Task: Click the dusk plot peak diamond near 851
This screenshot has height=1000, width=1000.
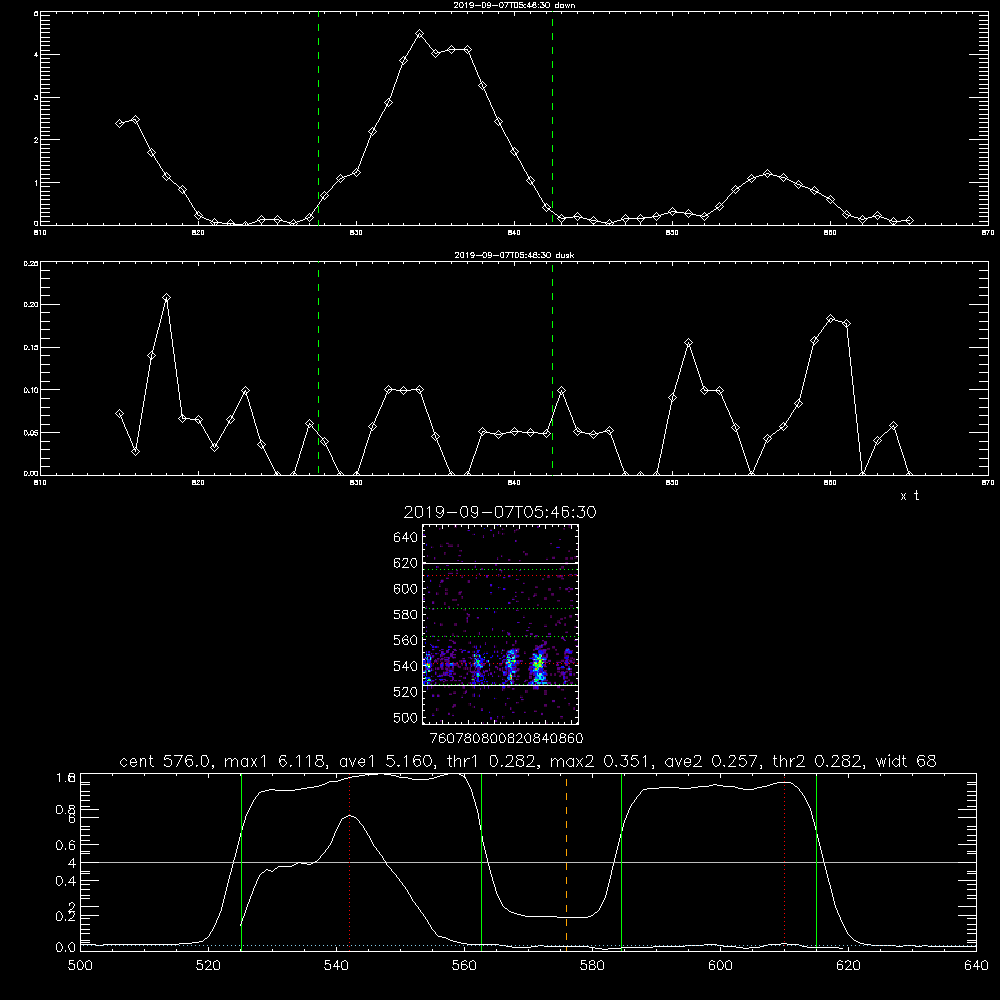Action: 688,342
